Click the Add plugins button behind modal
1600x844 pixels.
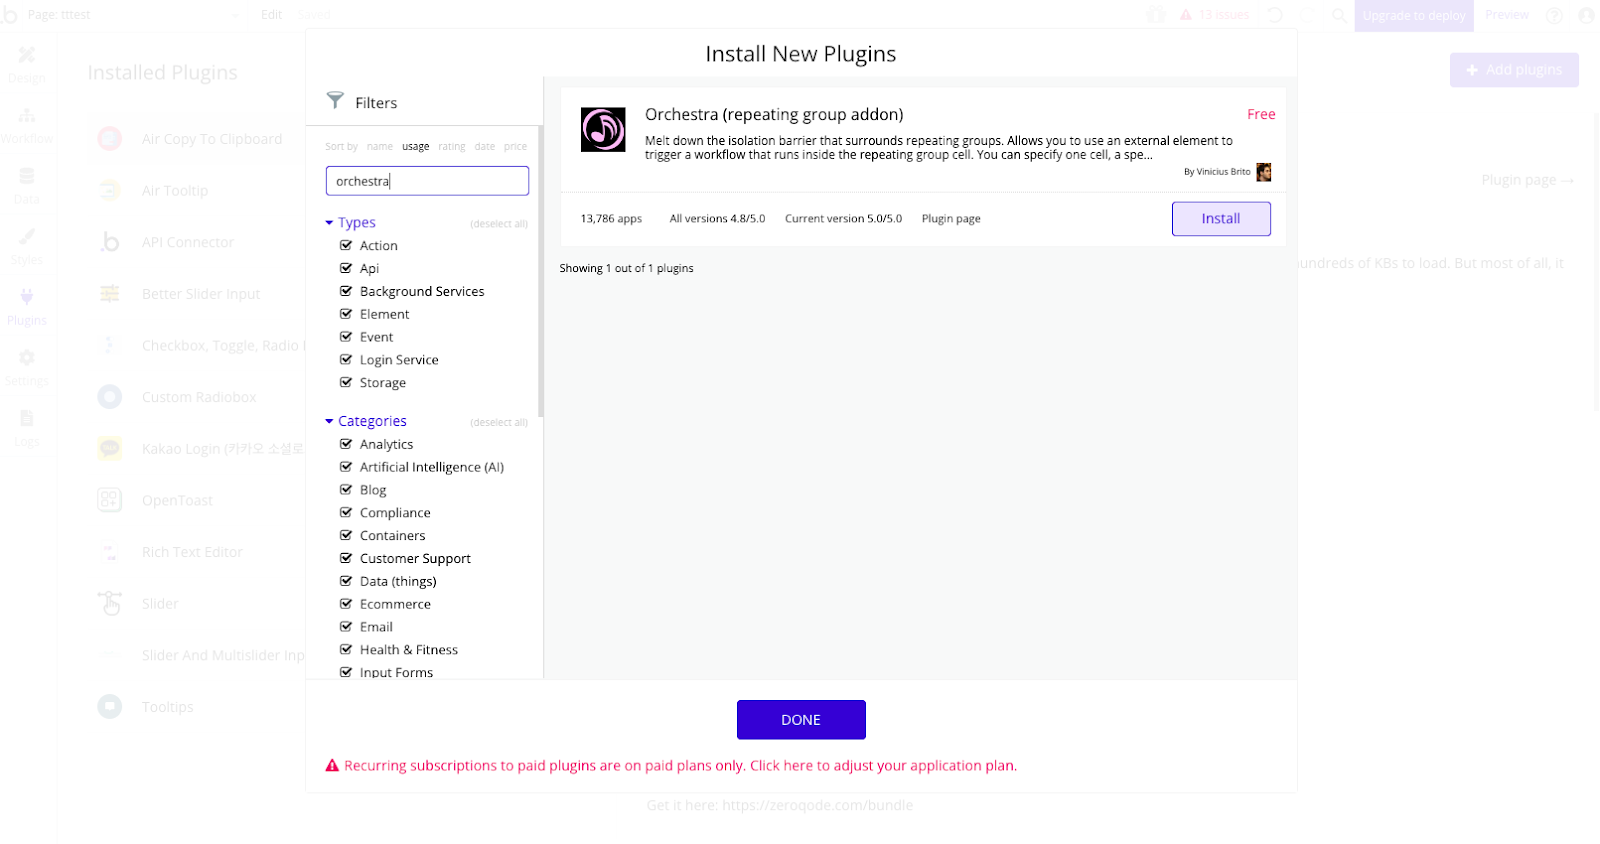[1514, 70]
